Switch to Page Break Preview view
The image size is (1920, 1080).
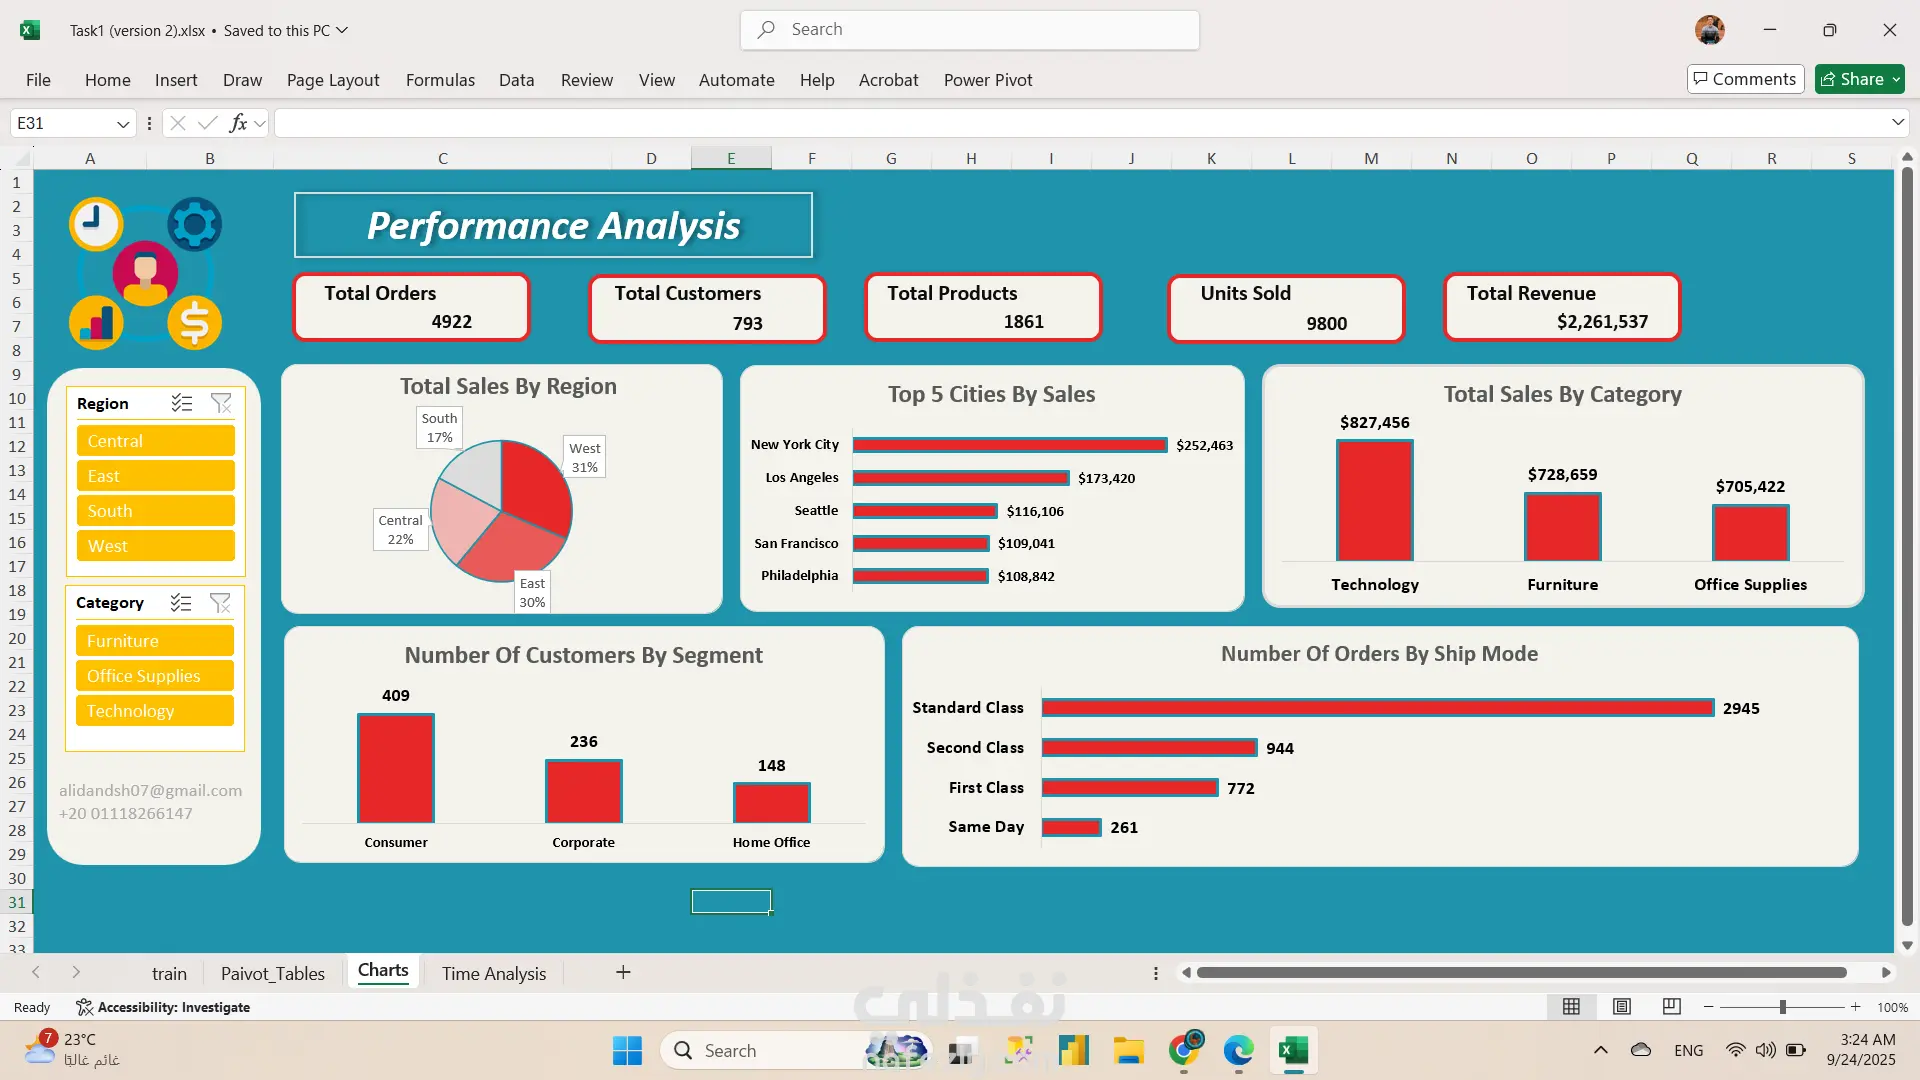[x=1671, y=1007]
